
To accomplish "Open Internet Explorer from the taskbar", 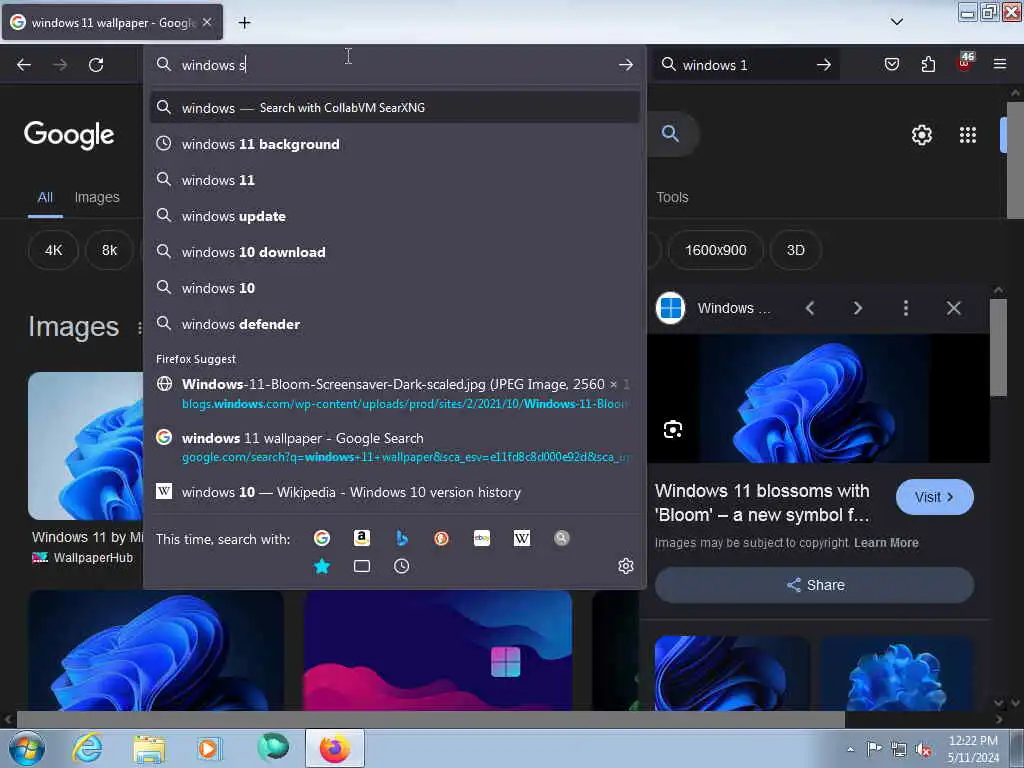I will (x=87, y=748).
